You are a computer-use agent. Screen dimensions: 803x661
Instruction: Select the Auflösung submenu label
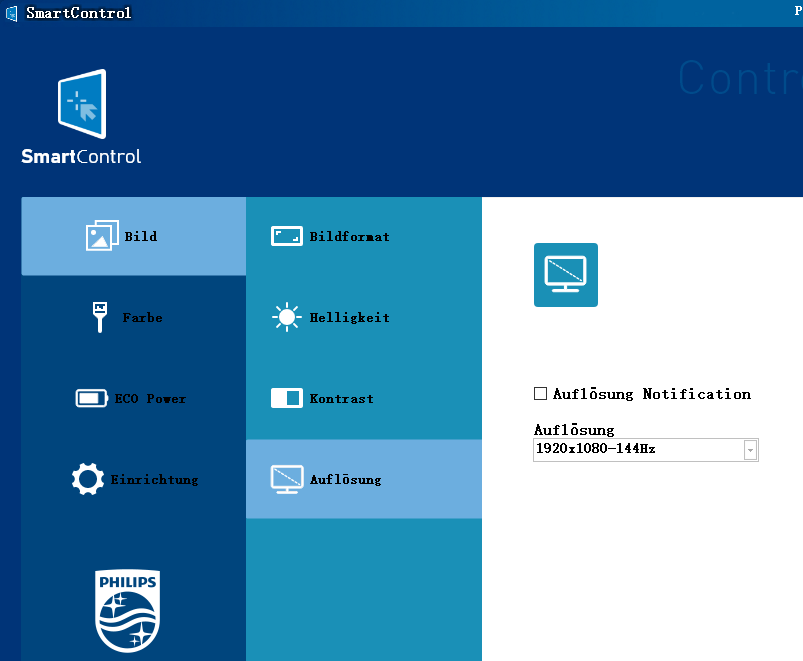coord(345,480)
